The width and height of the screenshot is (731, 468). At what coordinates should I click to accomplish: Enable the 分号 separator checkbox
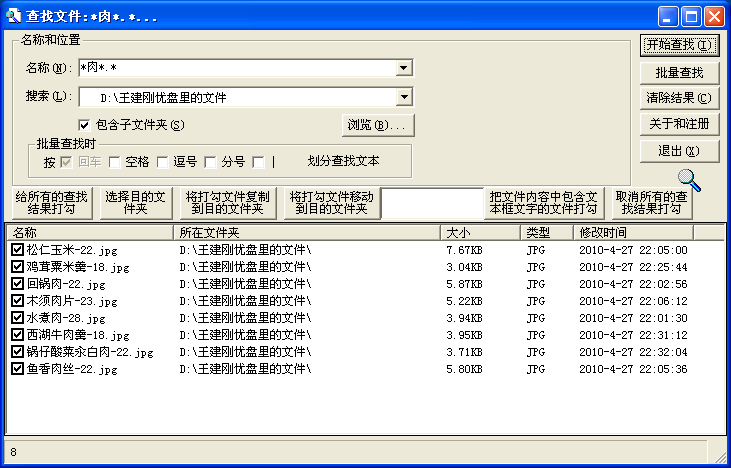(210, 162)
